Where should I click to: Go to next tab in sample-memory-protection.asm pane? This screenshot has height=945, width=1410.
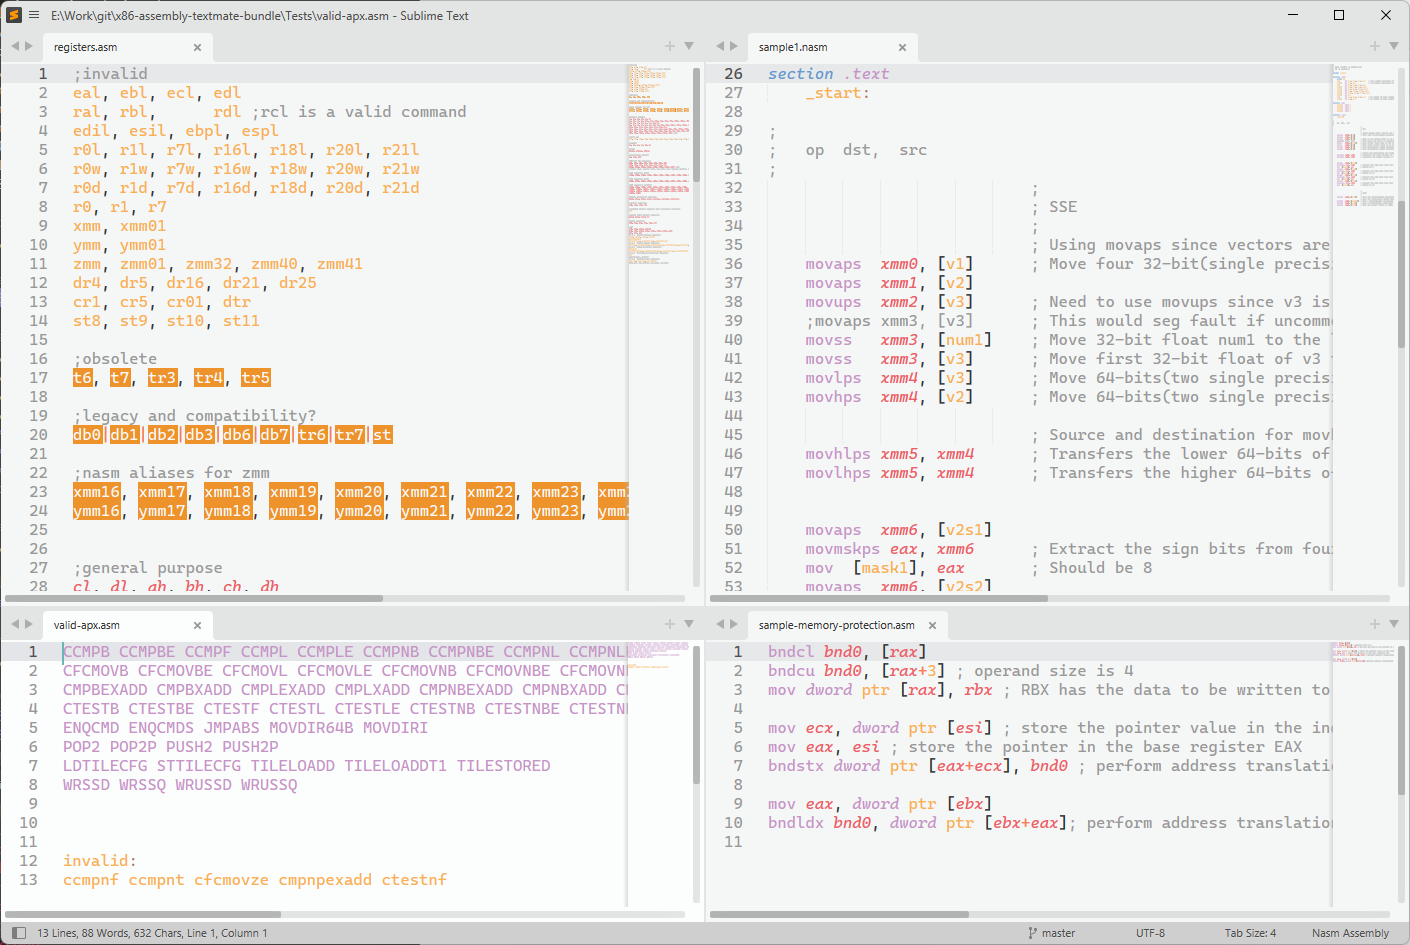(734, 624)
